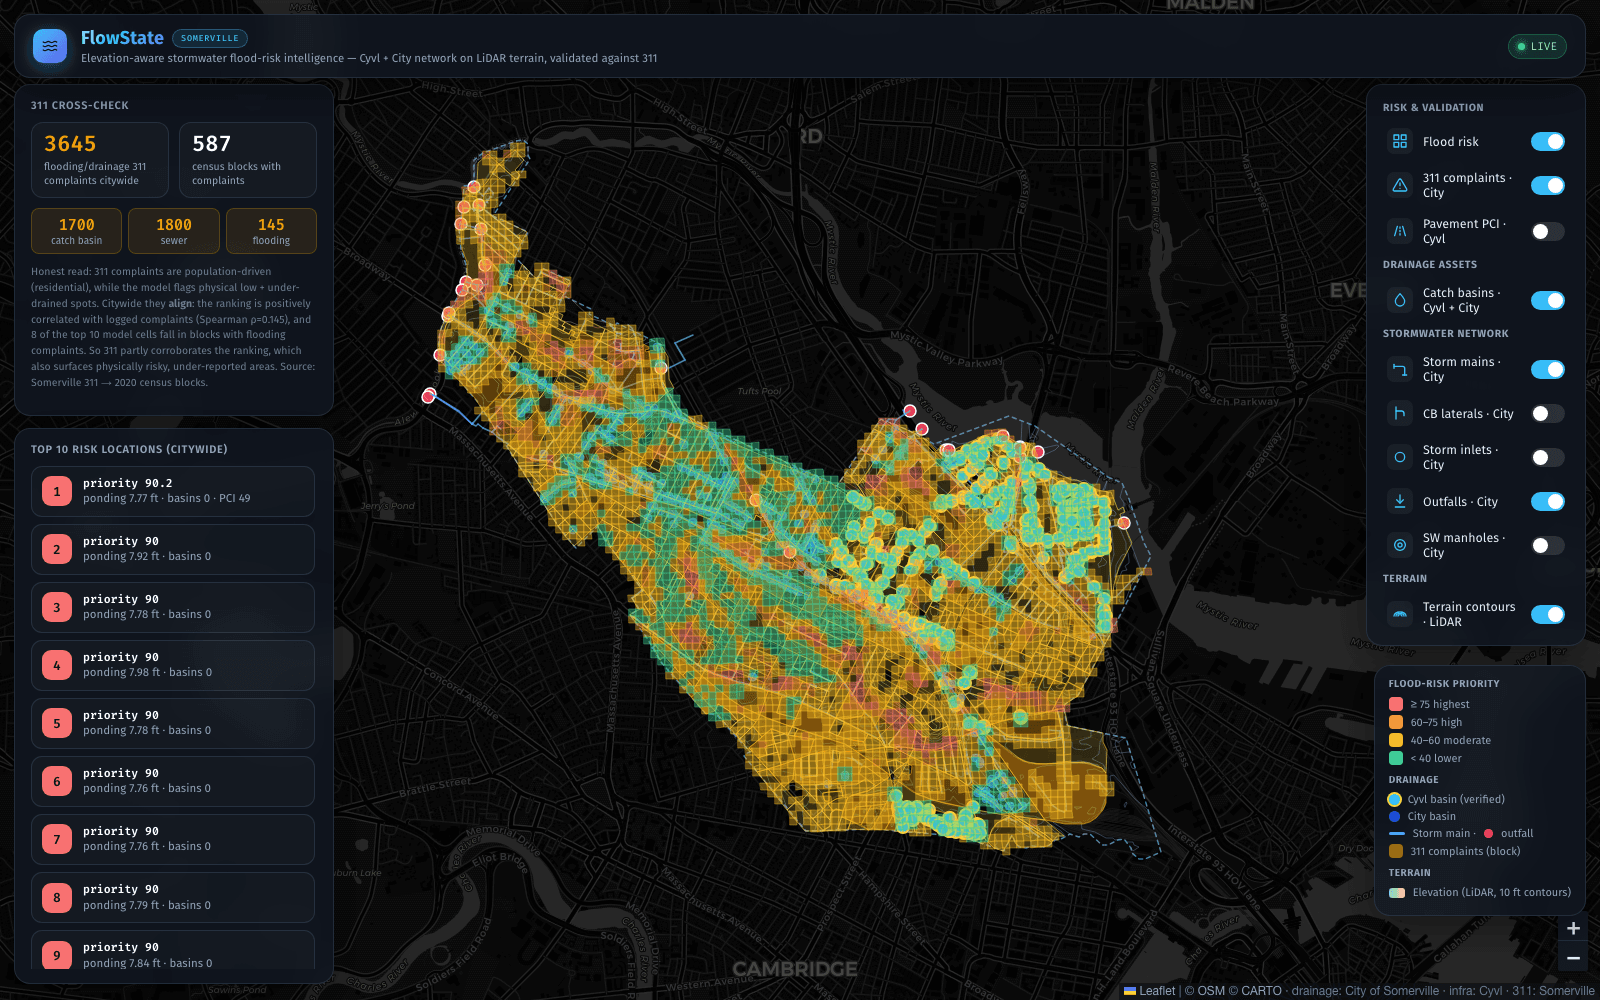
Task: Switch off the Outfalls City toggle
Action: 1548,501
